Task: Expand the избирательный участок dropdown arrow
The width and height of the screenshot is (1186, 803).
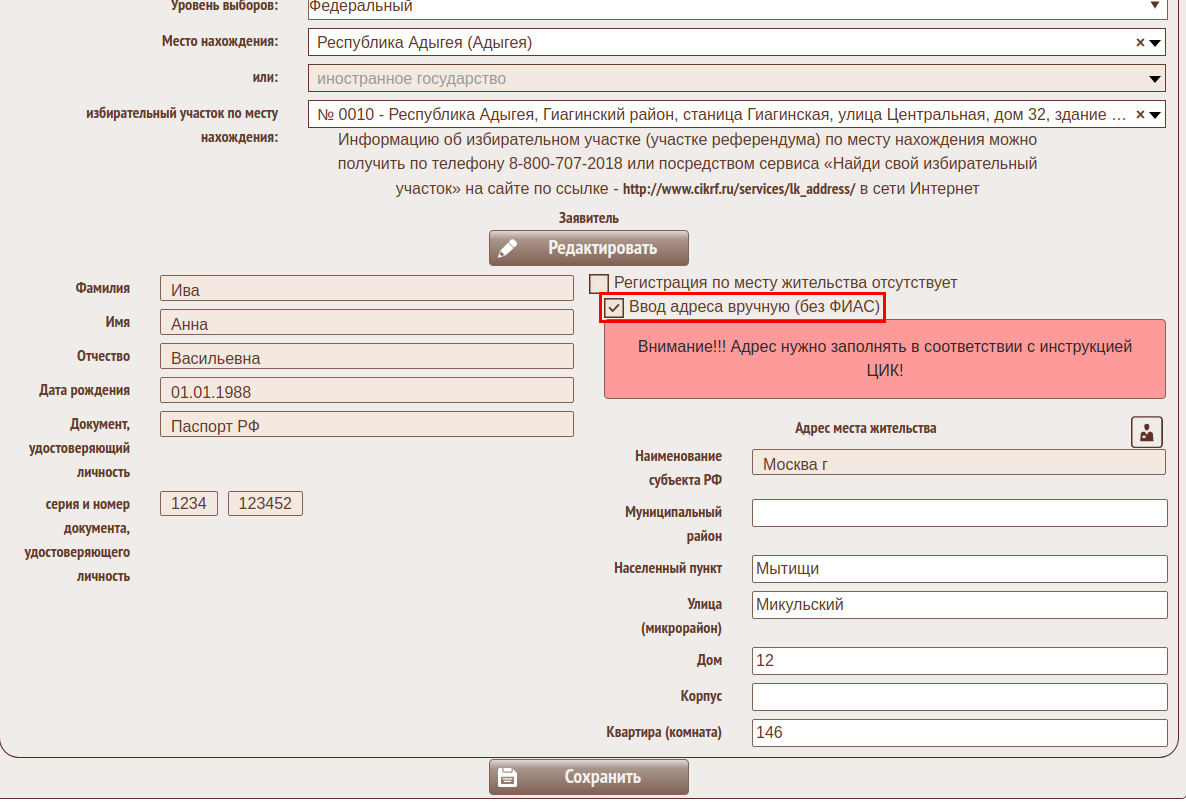Action: click(x=1155, y=115)
